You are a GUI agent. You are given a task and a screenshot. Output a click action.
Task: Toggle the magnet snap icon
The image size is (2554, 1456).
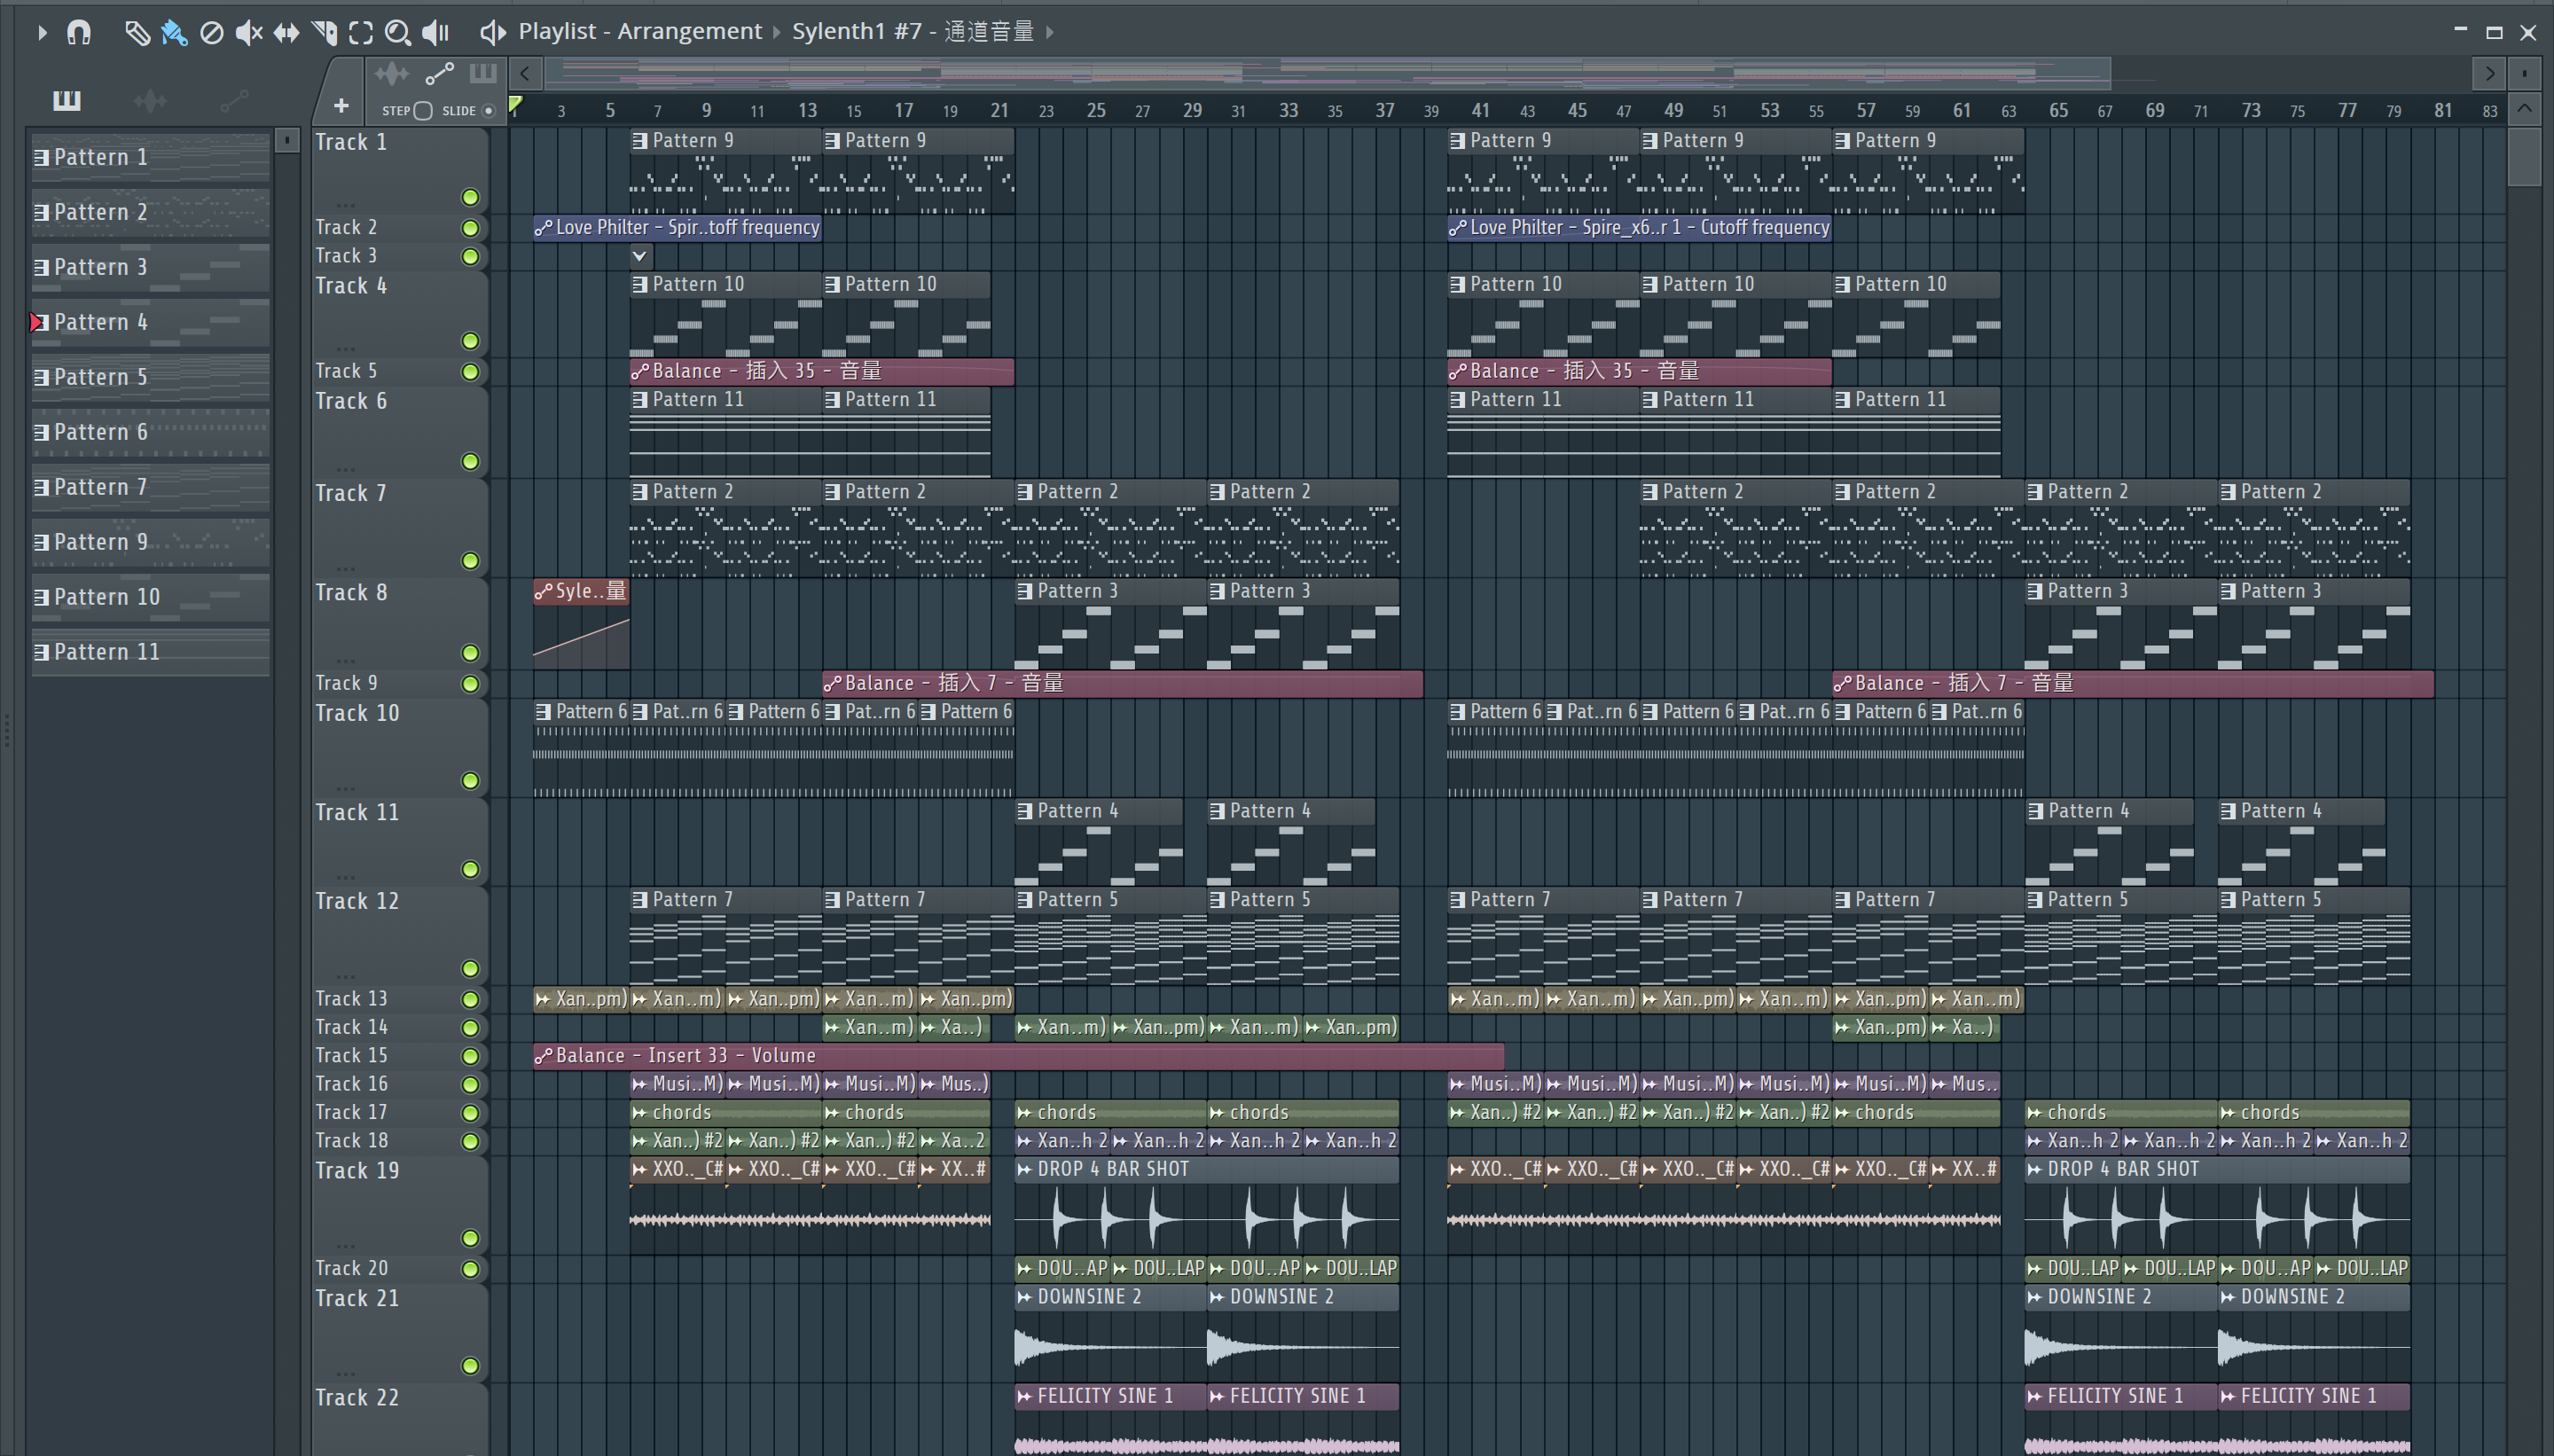point(79,33)
